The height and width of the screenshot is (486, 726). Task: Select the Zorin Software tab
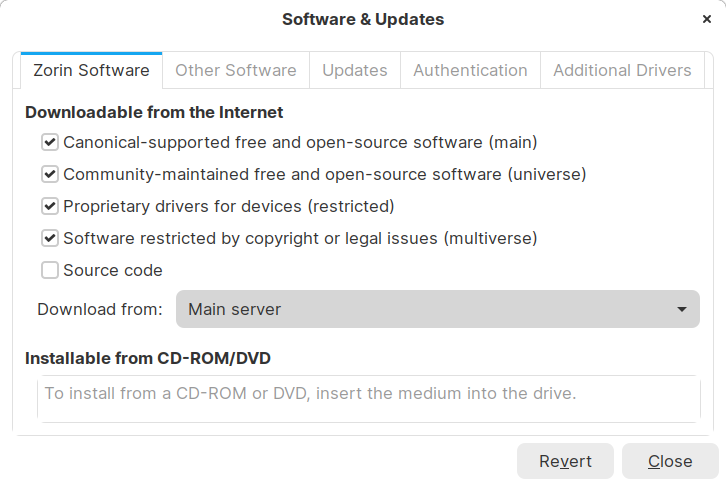pyautogui.click(x=91, y=71)
